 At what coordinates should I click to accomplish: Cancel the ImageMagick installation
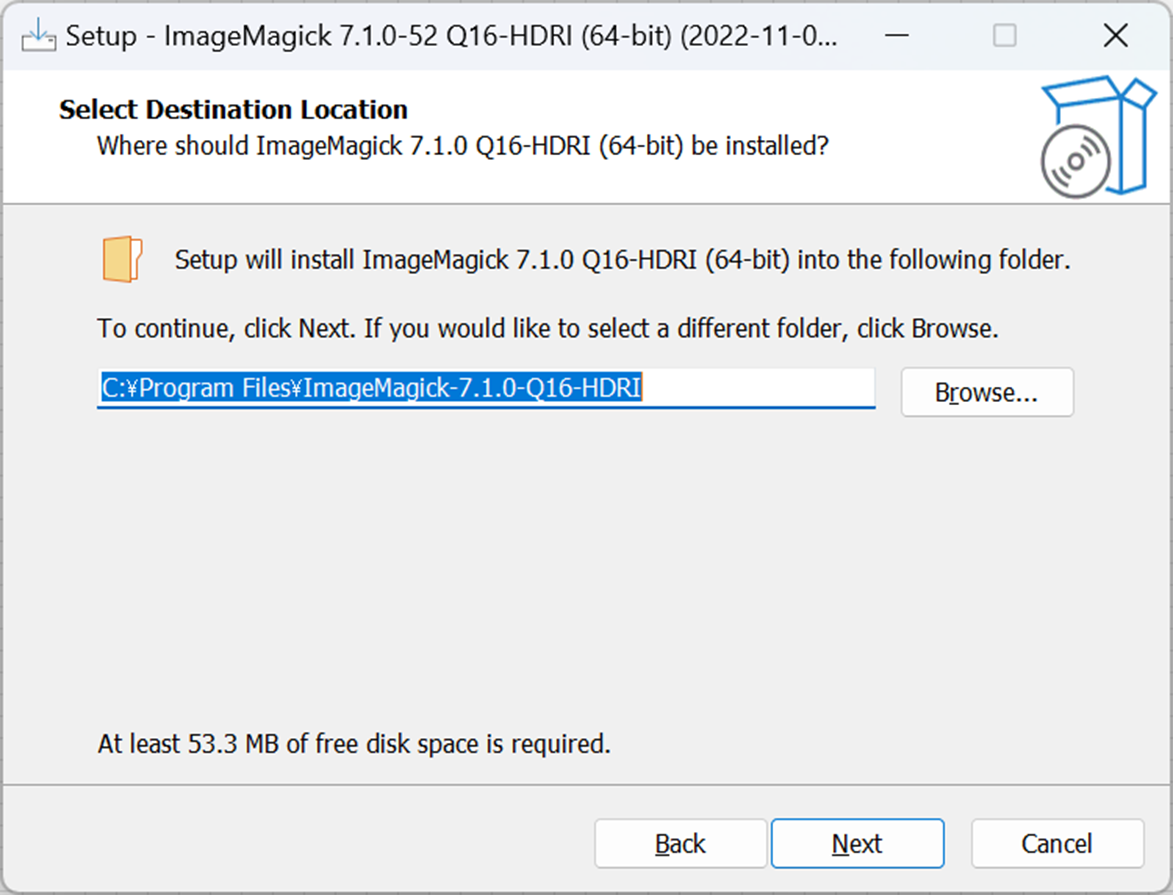pos(1056,844)
